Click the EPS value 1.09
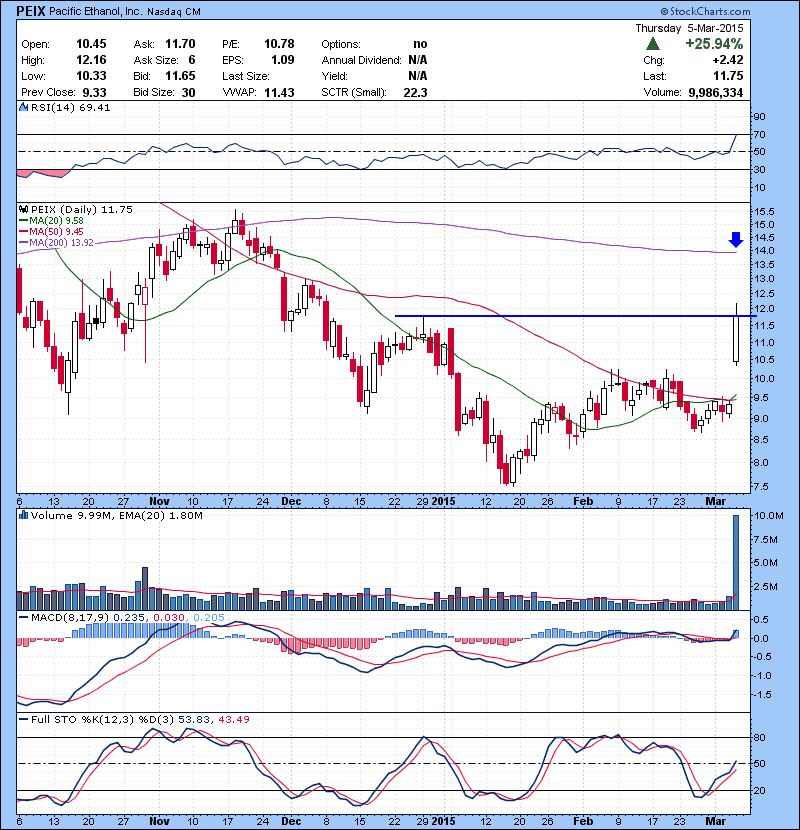The image size is (800, 830). 283,60
